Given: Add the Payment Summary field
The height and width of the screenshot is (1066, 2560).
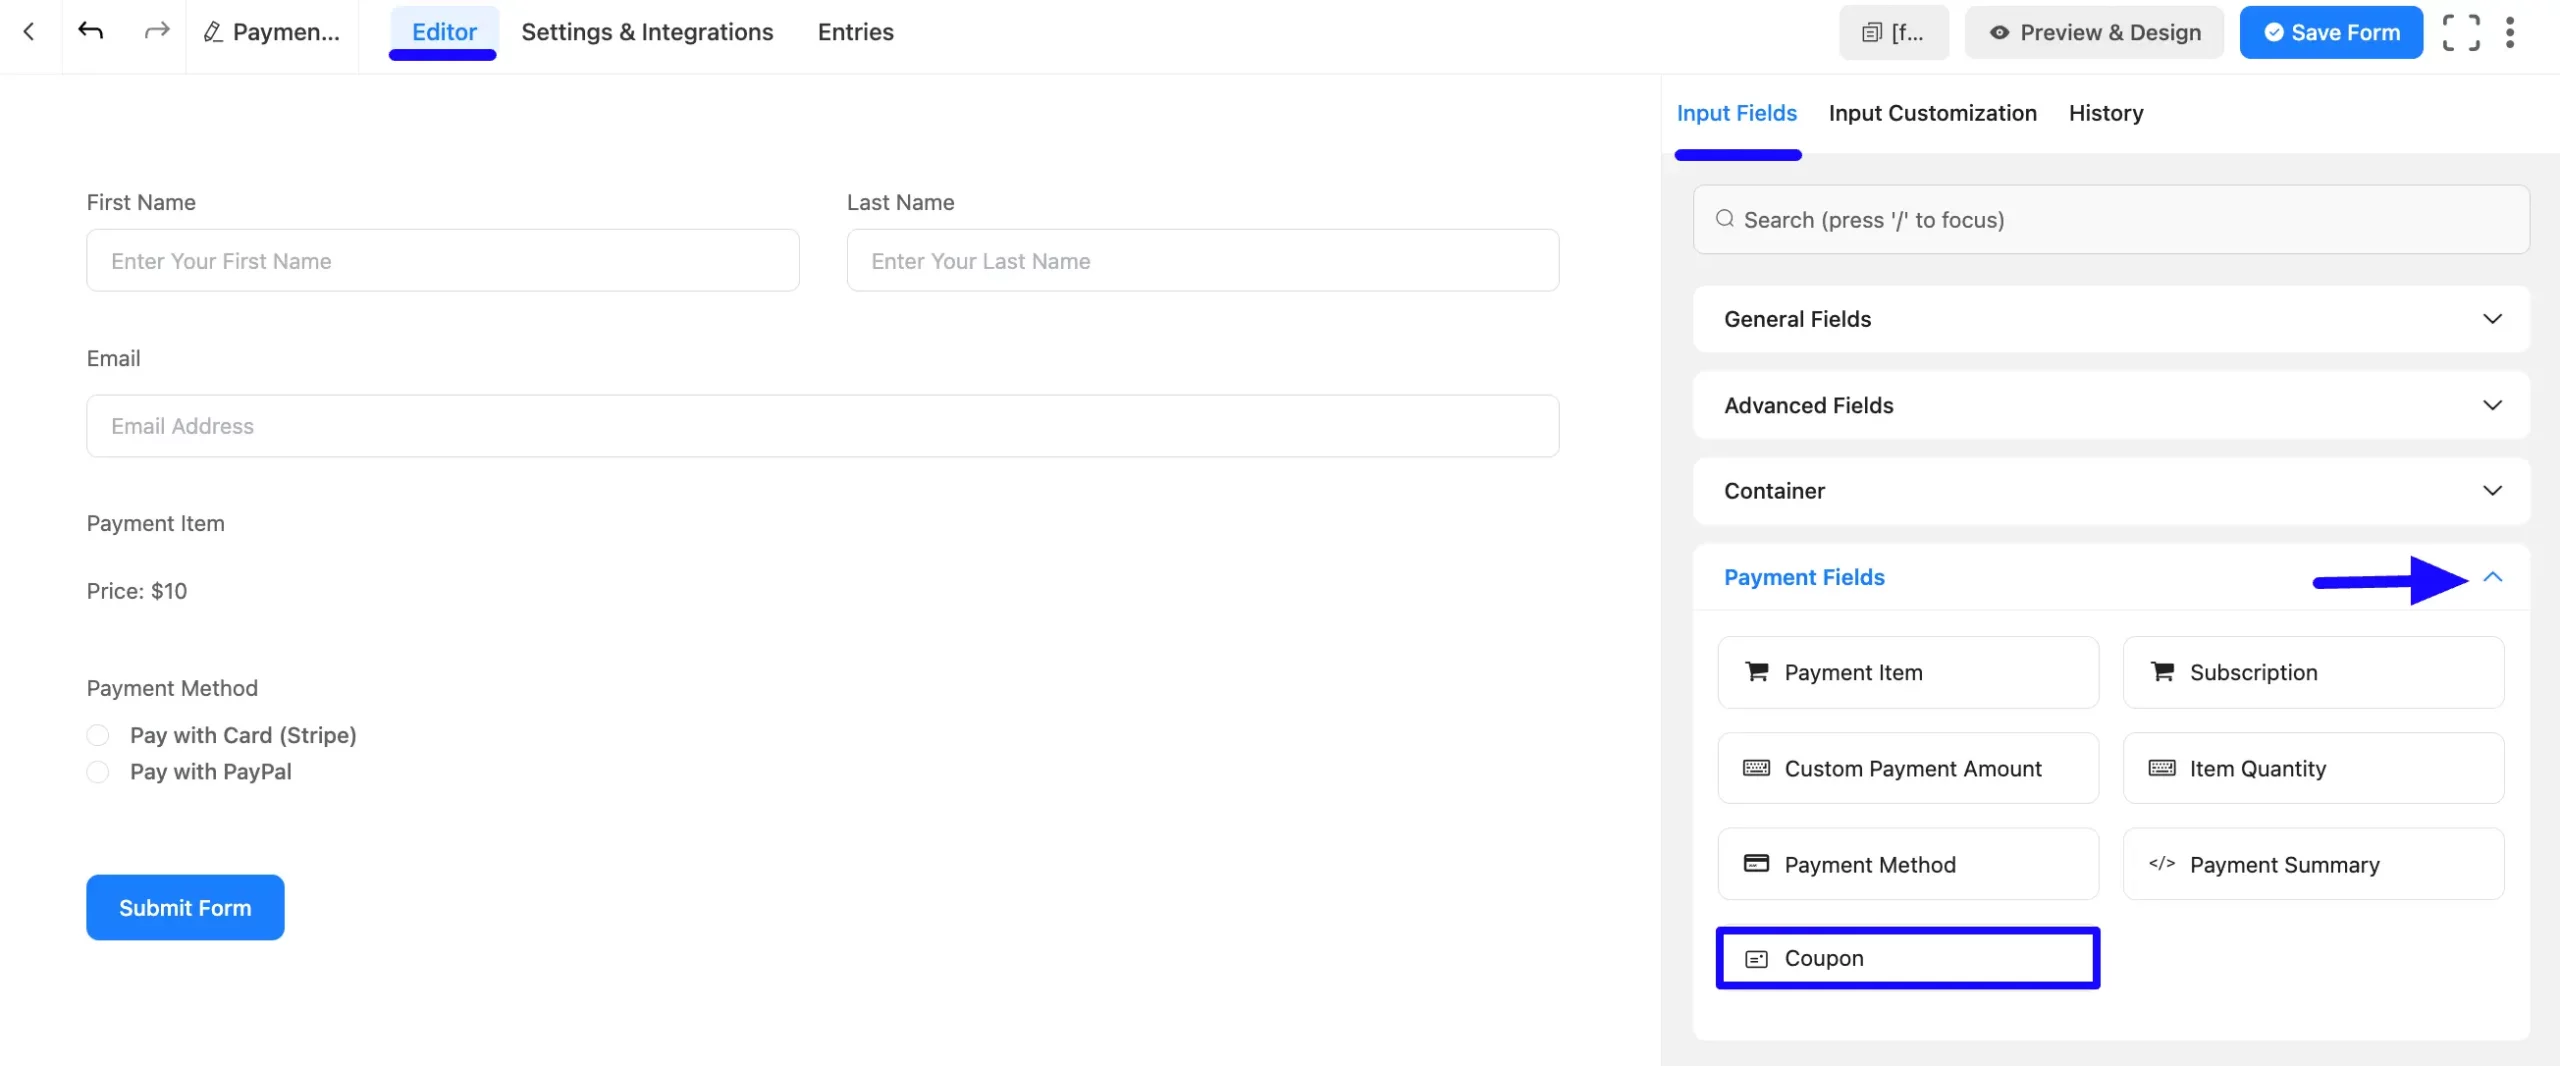Looking at the screenshot, I should coord(2313,863).
